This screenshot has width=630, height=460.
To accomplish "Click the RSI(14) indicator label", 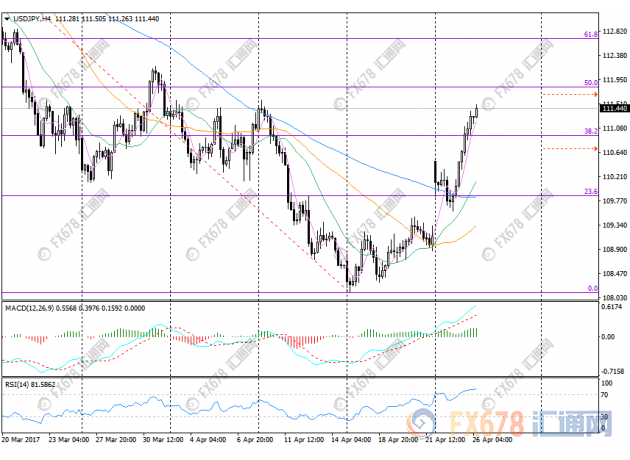I will point(18,383).
